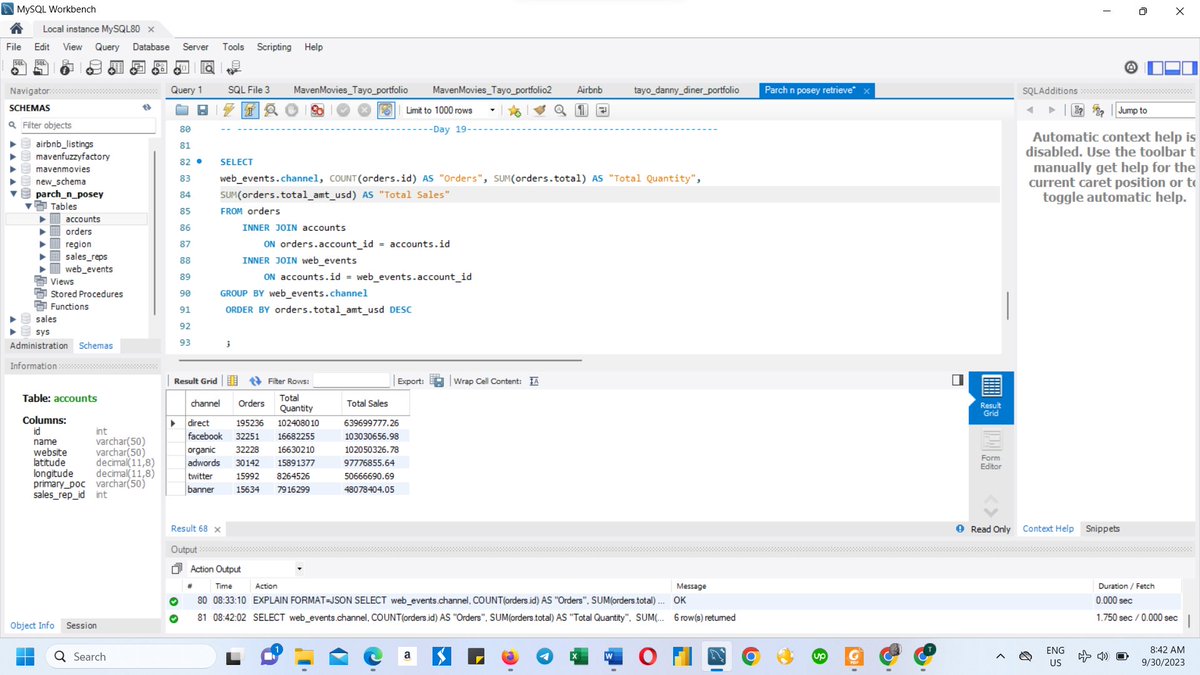
Task: Toggle word wrap in the SQL editor
Action: click(602, 110)
